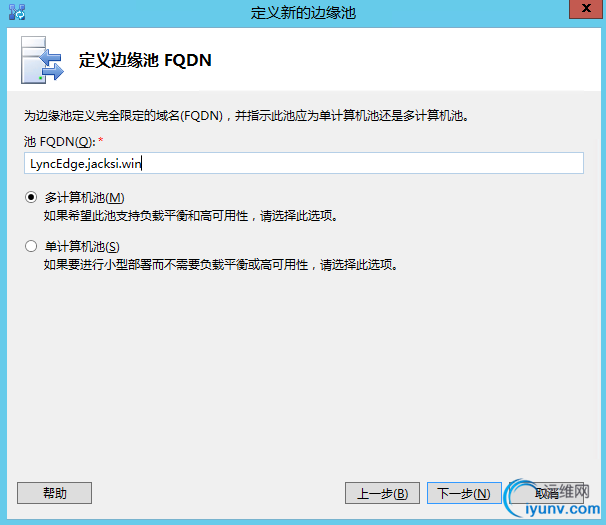The image size is (606, 525).
Task: Close the 定义新的边缘池 dialog window
Action: [586, 9]
